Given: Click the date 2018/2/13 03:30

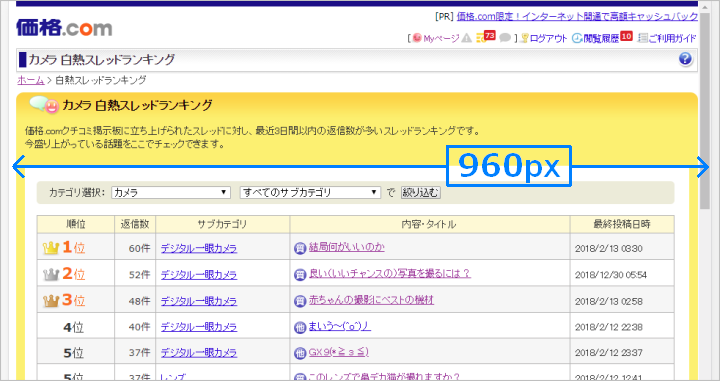Looking at the screenshot, I should click(x=608, y=249).
